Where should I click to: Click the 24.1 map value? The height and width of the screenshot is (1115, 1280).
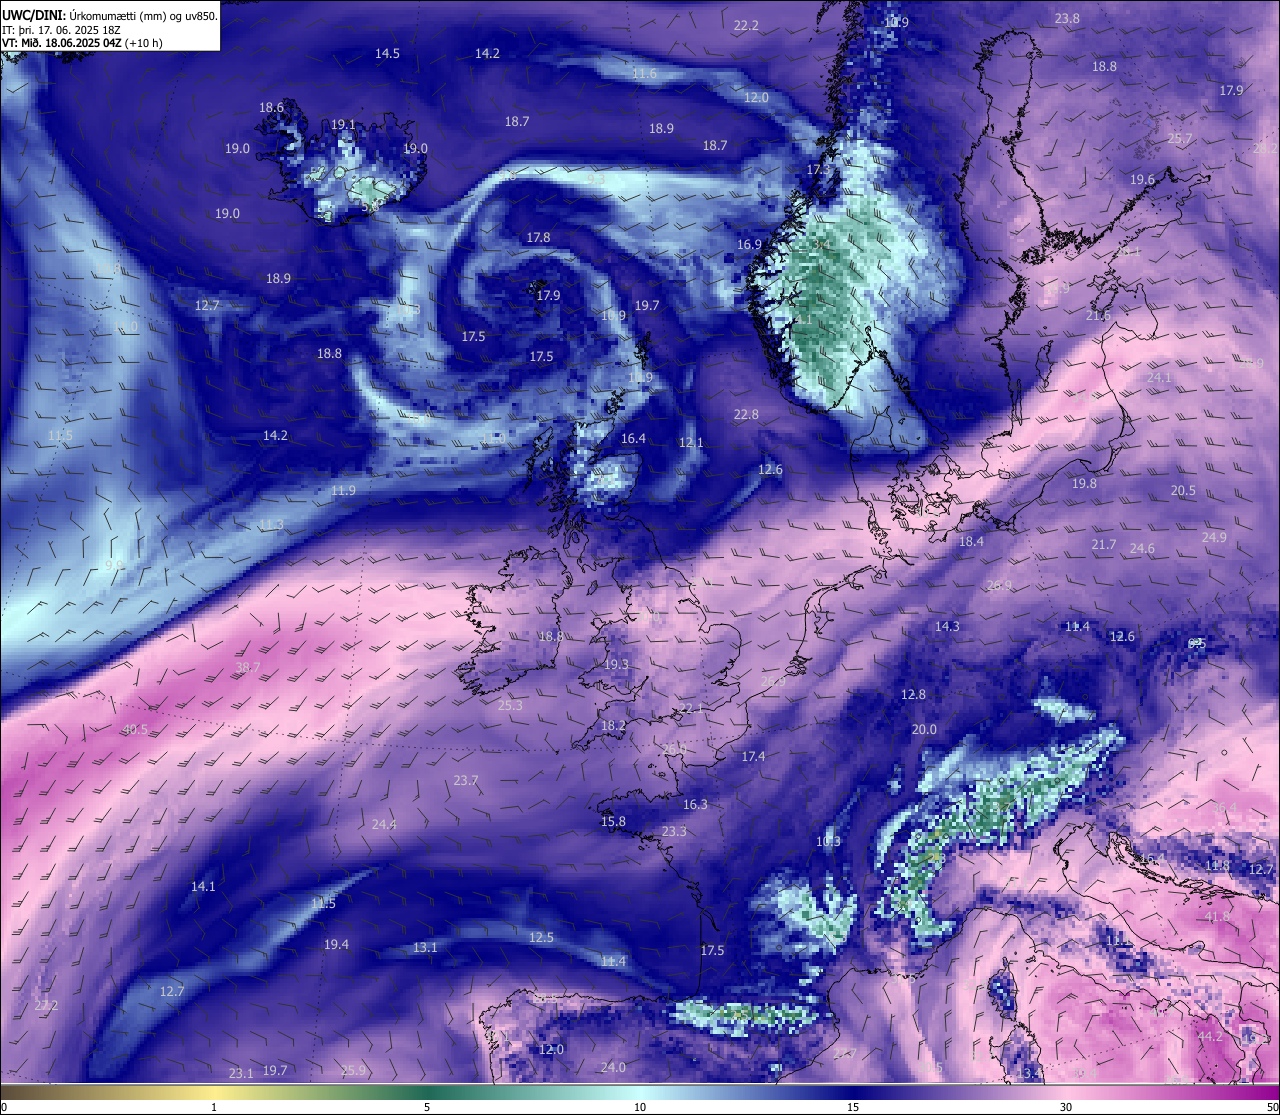(x=1159, y=377)
